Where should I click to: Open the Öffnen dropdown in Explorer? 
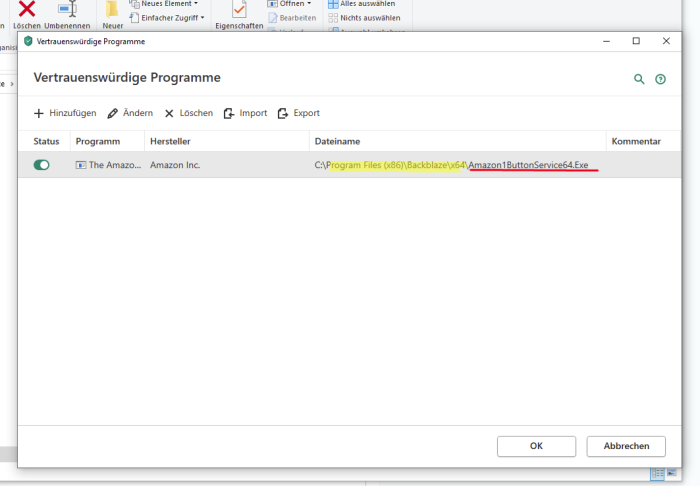point(289,4)
